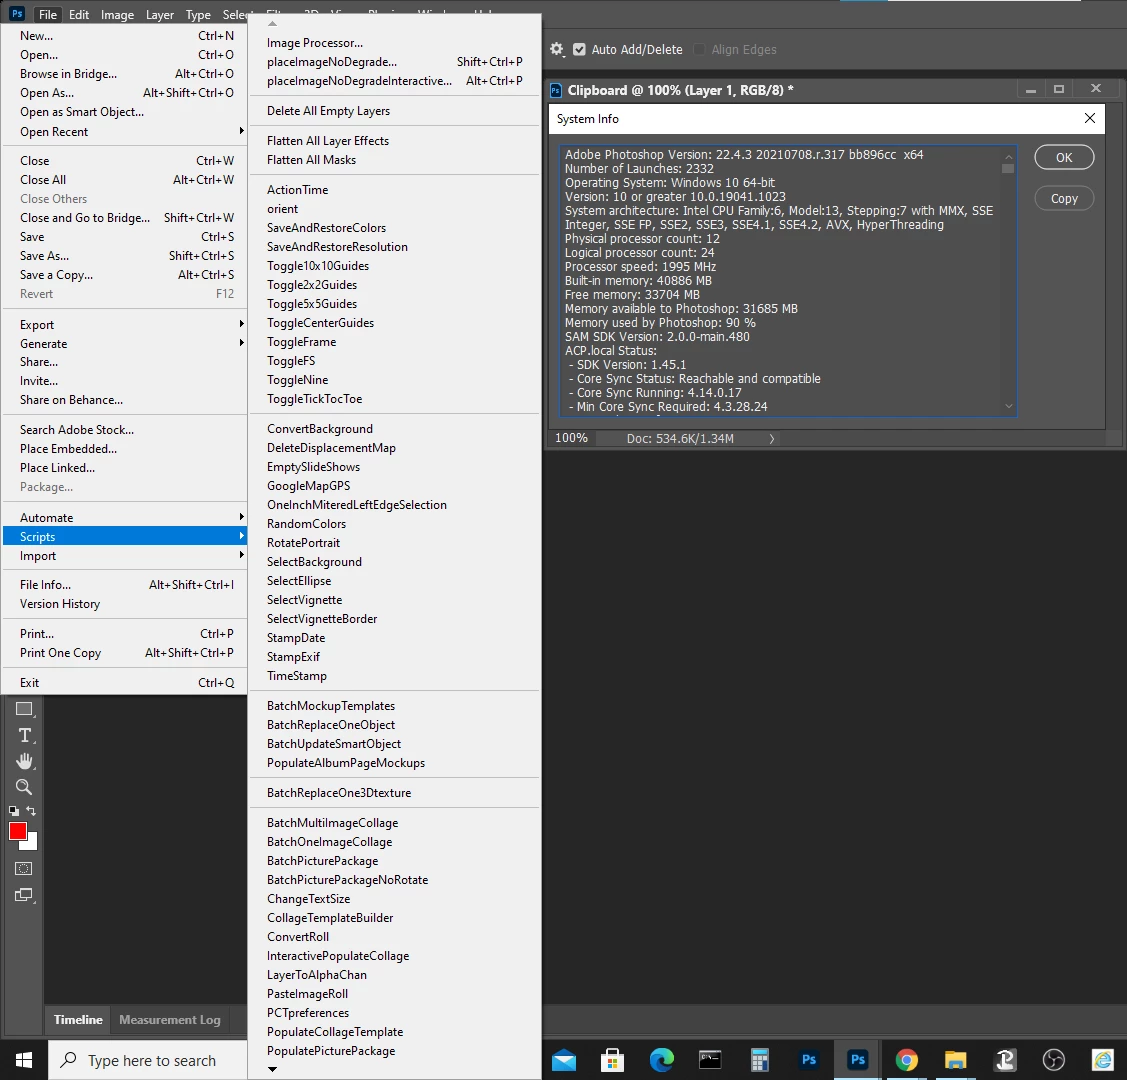Open File Explorer from taskbar
Image resolution: width=1127 pixels, height=1080 pixels.
[x=955, y=1060]
